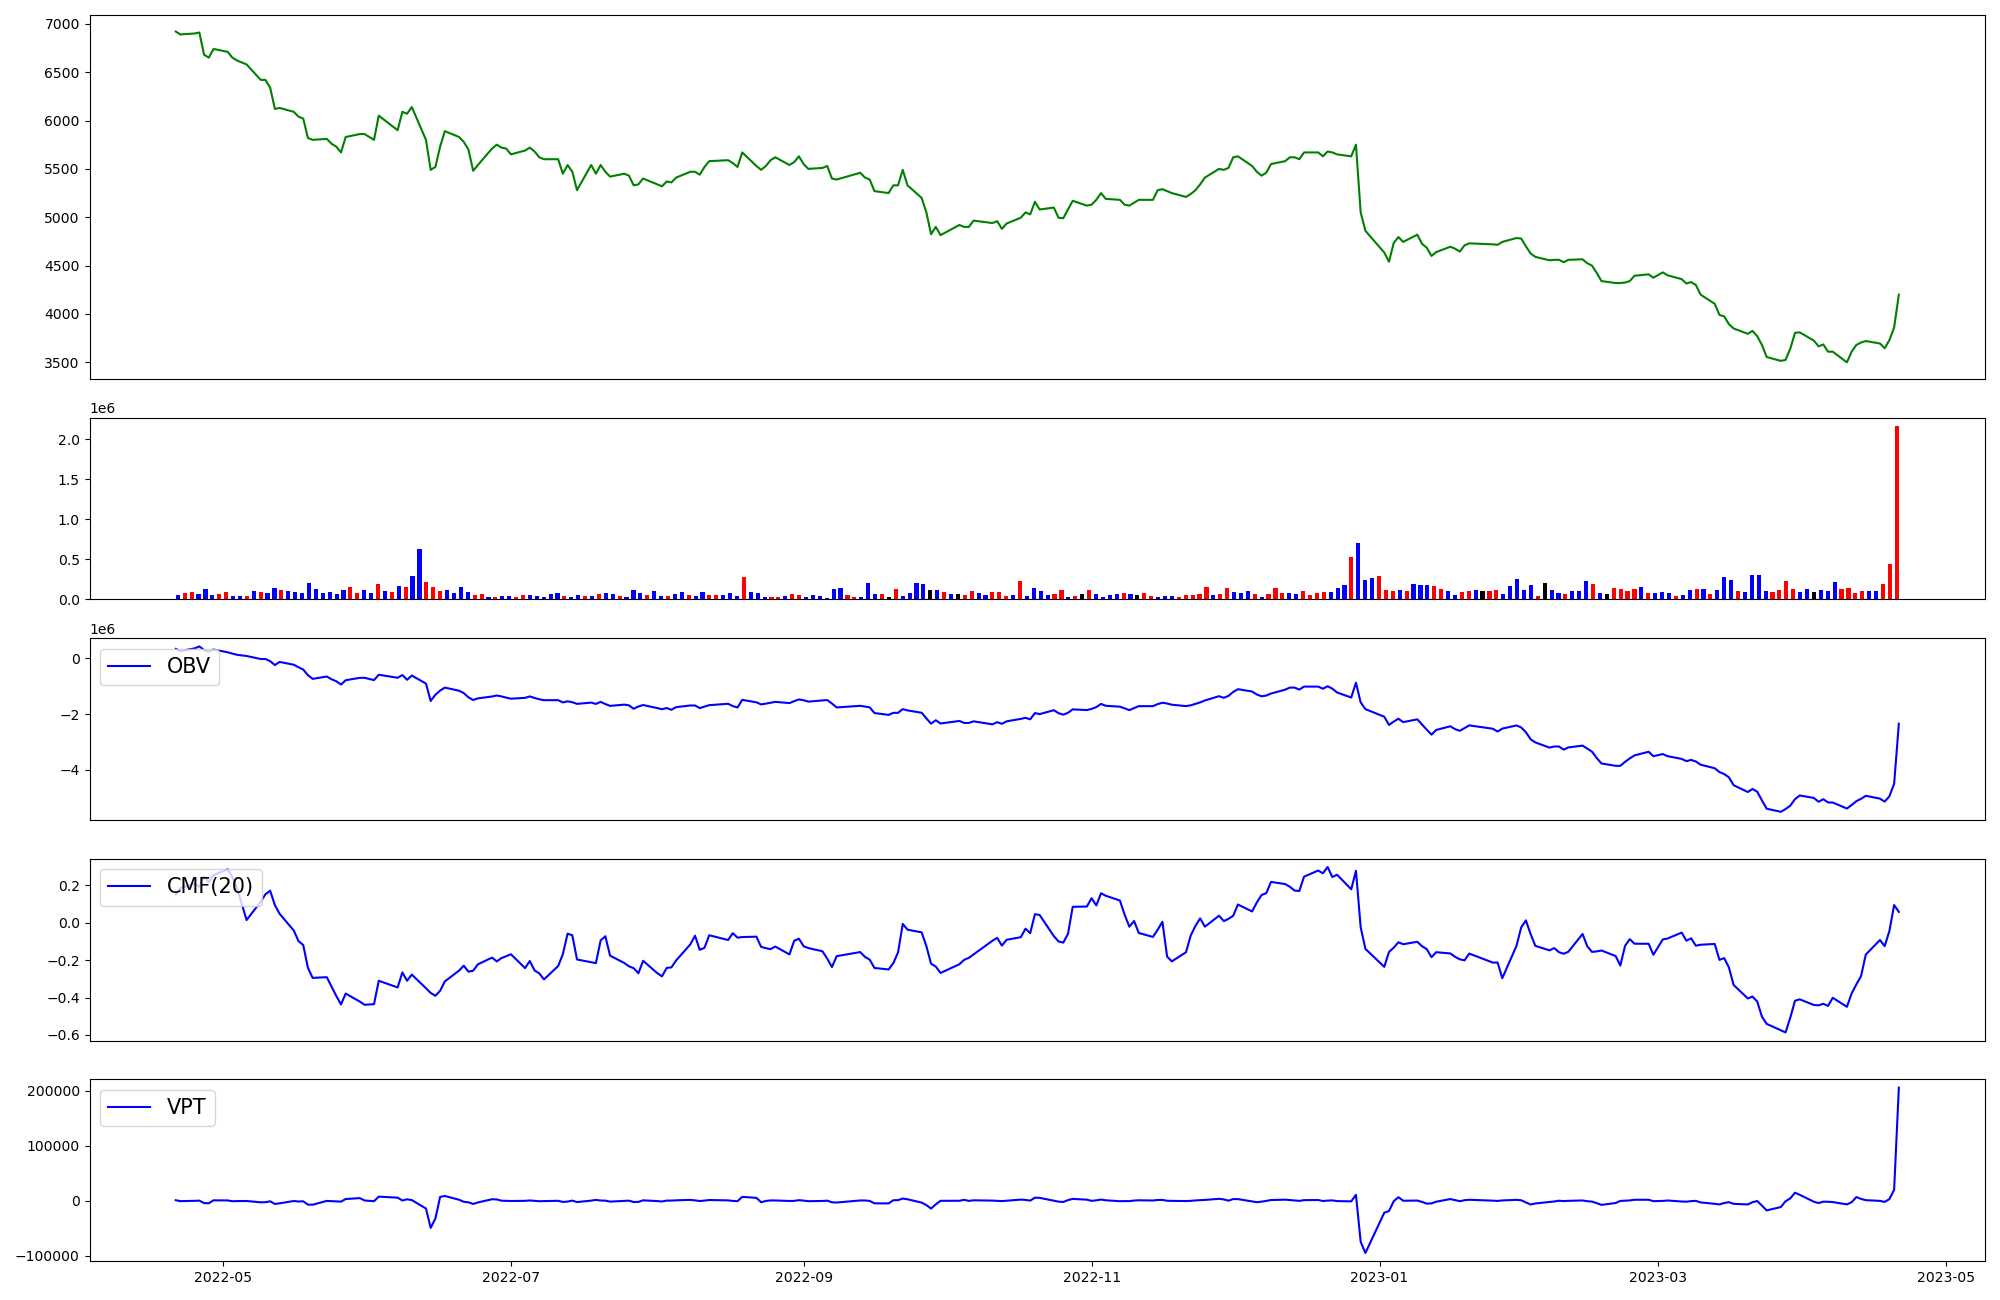Click the 3500 price axis tick label

point(62,363)
